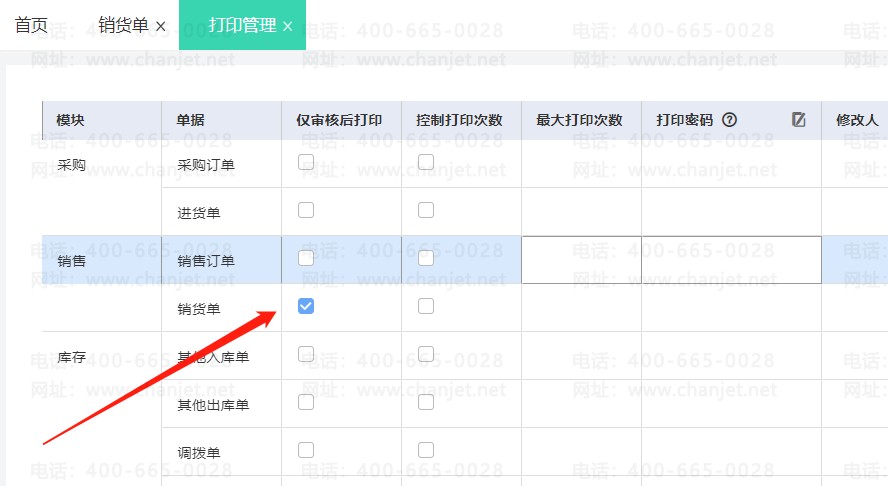Tick 控制打印次数 for 其他入库单

pos(426,354)
